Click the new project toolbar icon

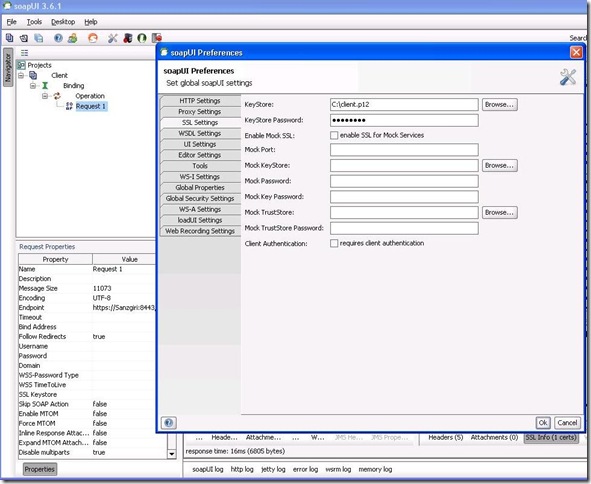(x=9, y=38)
